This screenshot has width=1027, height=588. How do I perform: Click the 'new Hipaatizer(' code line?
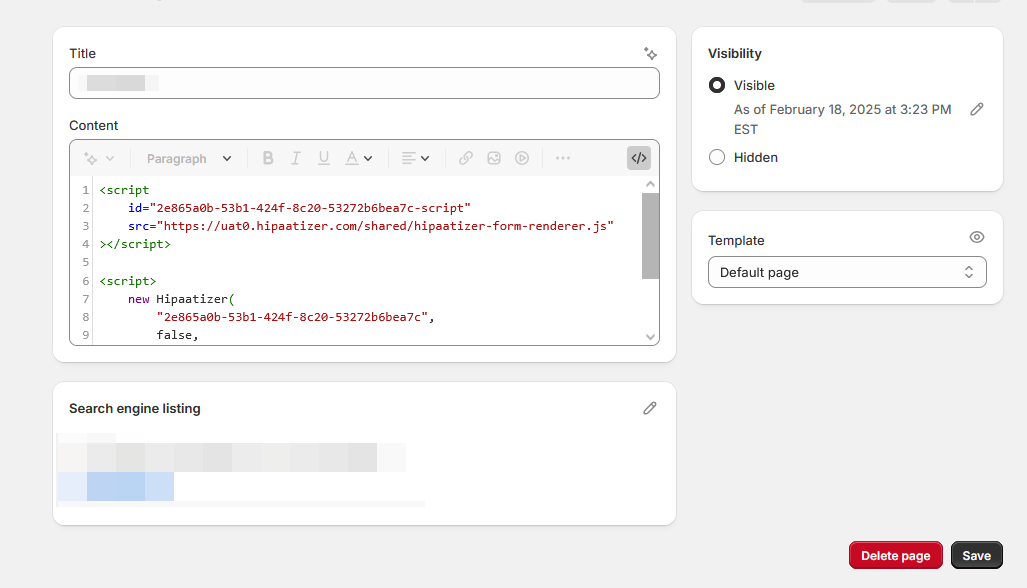point(181,299)
